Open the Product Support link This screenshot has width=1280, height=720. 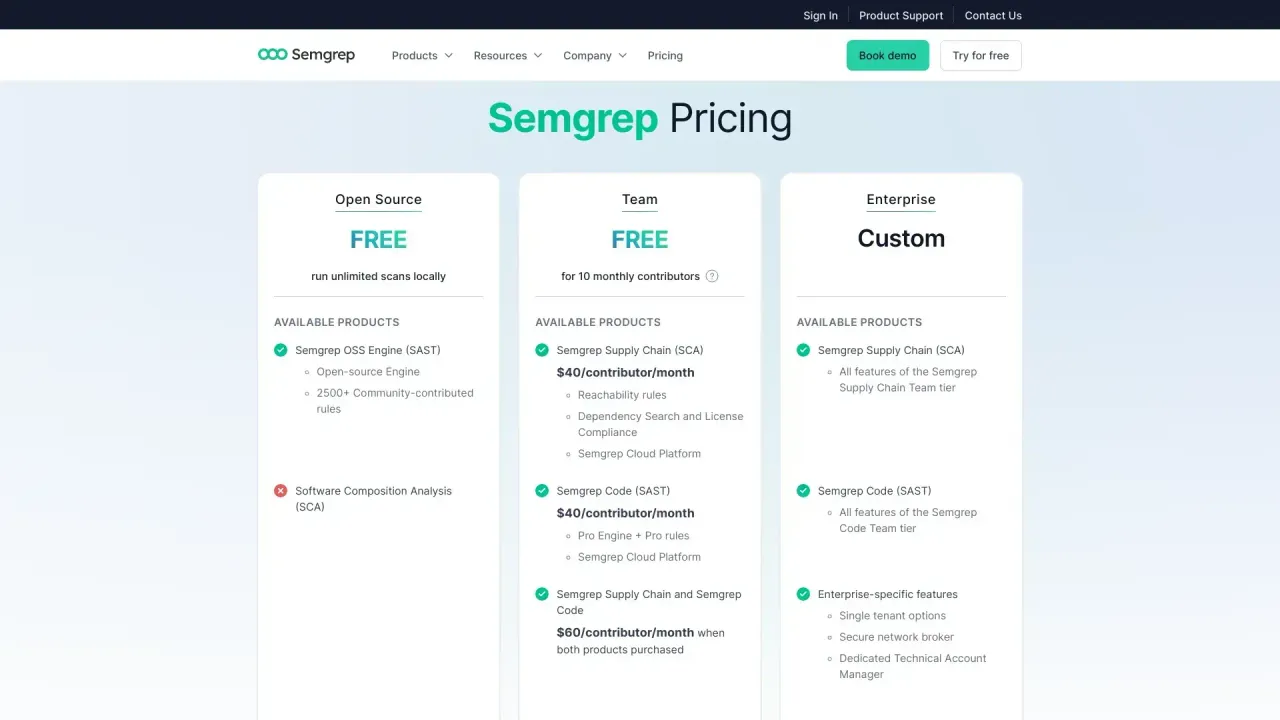[x=901, y=15]
